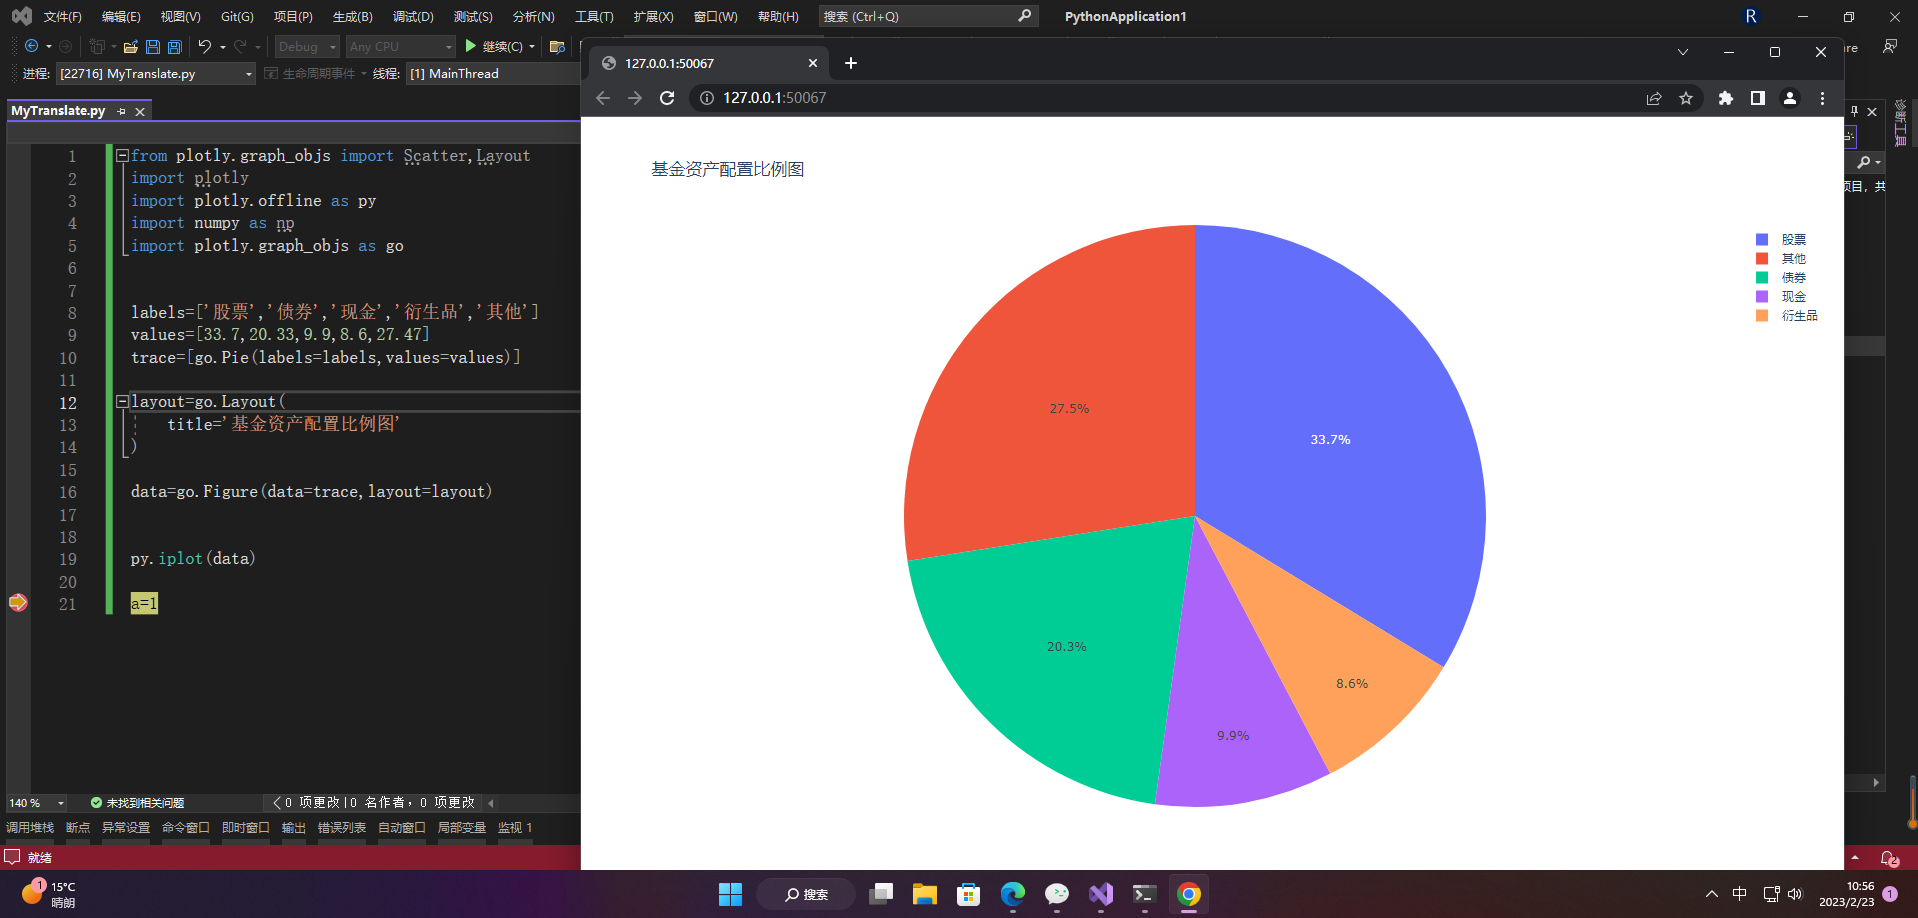Viewport: 1918px width, 918px height.
Task: Click the navigate backward arrow in Visual Studio toolbar
Action: [x=31, y=46]
